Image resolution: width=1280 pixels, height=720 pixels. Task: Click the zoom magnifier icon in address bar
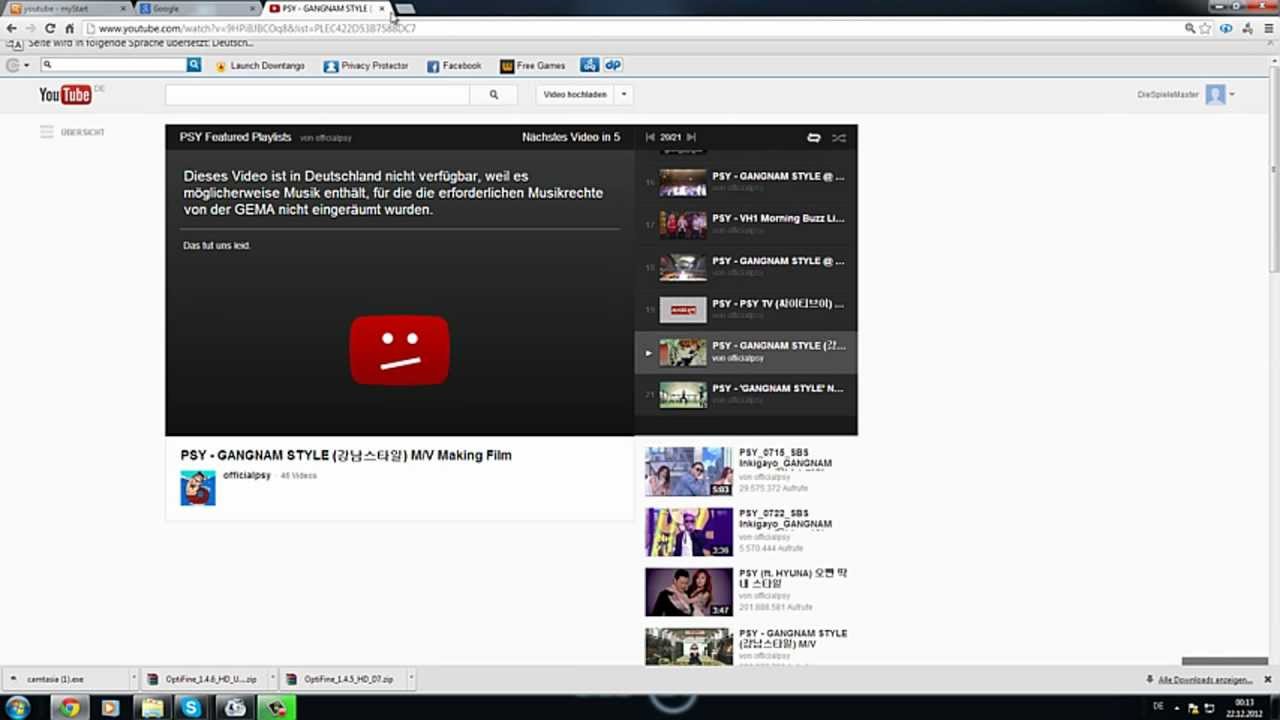click(1190, 28)
